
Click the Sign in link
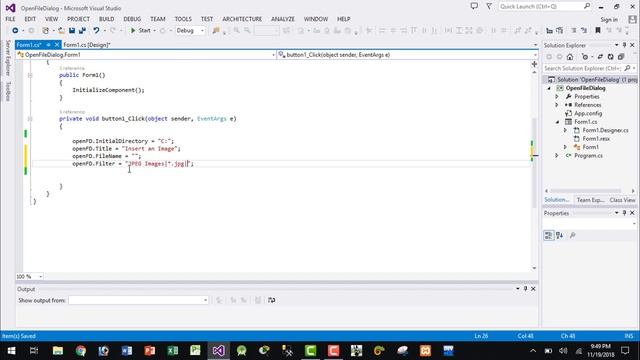click(x=609, y=20)
